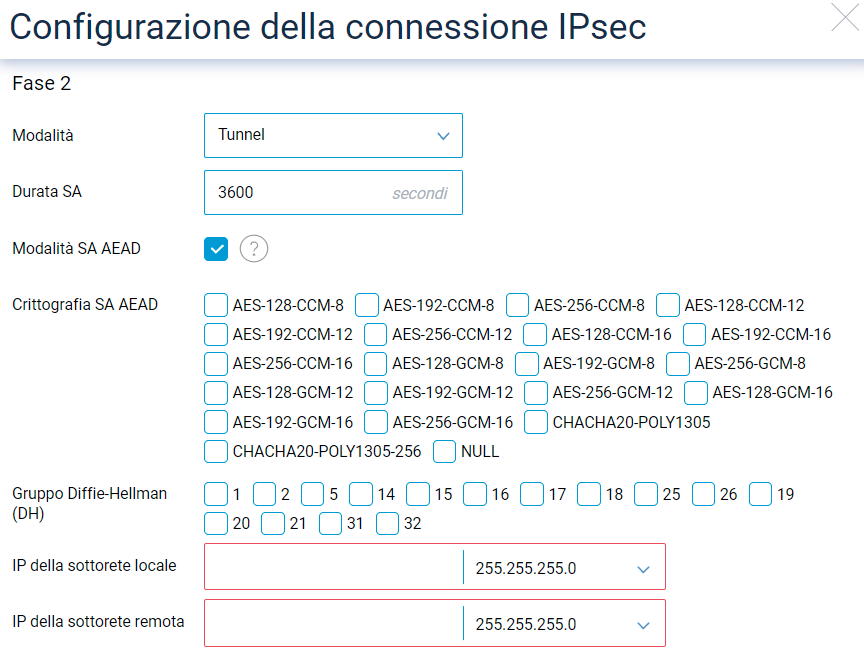
Task: Check Diffie-Hellman group 19
Action: [x=761, y=494]
